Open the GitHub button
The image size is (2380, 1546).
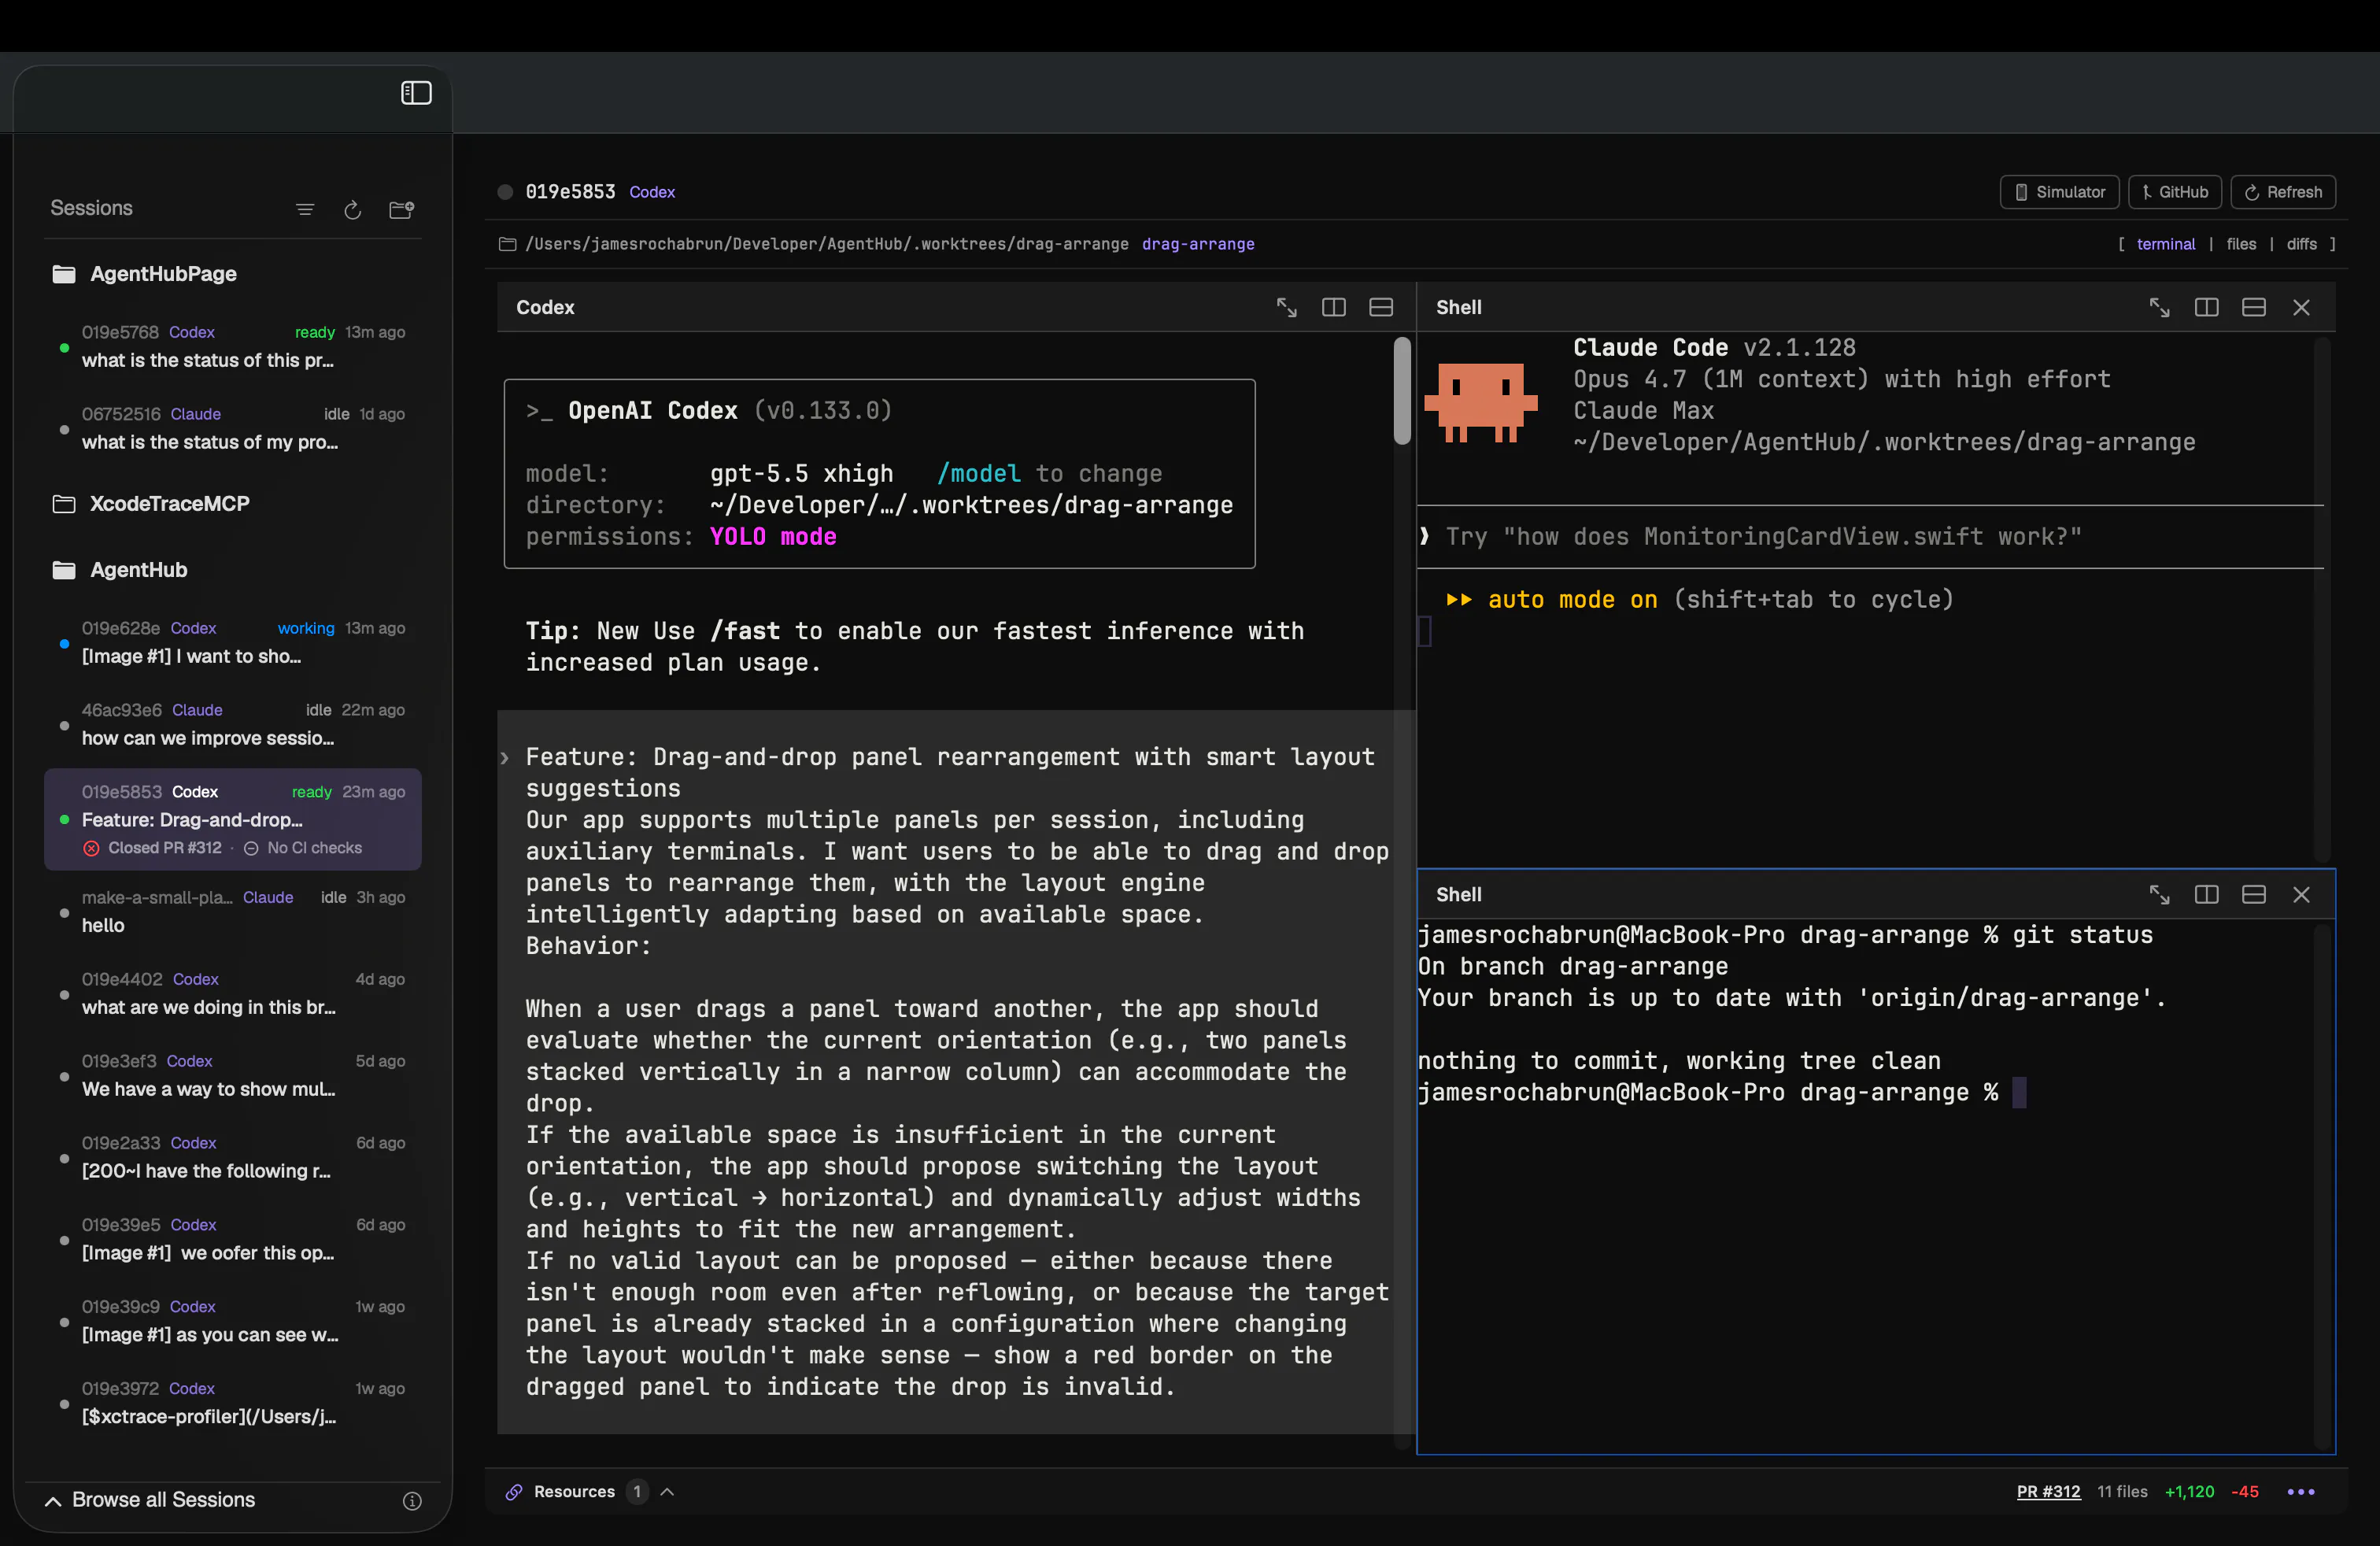coord(2175,192)
